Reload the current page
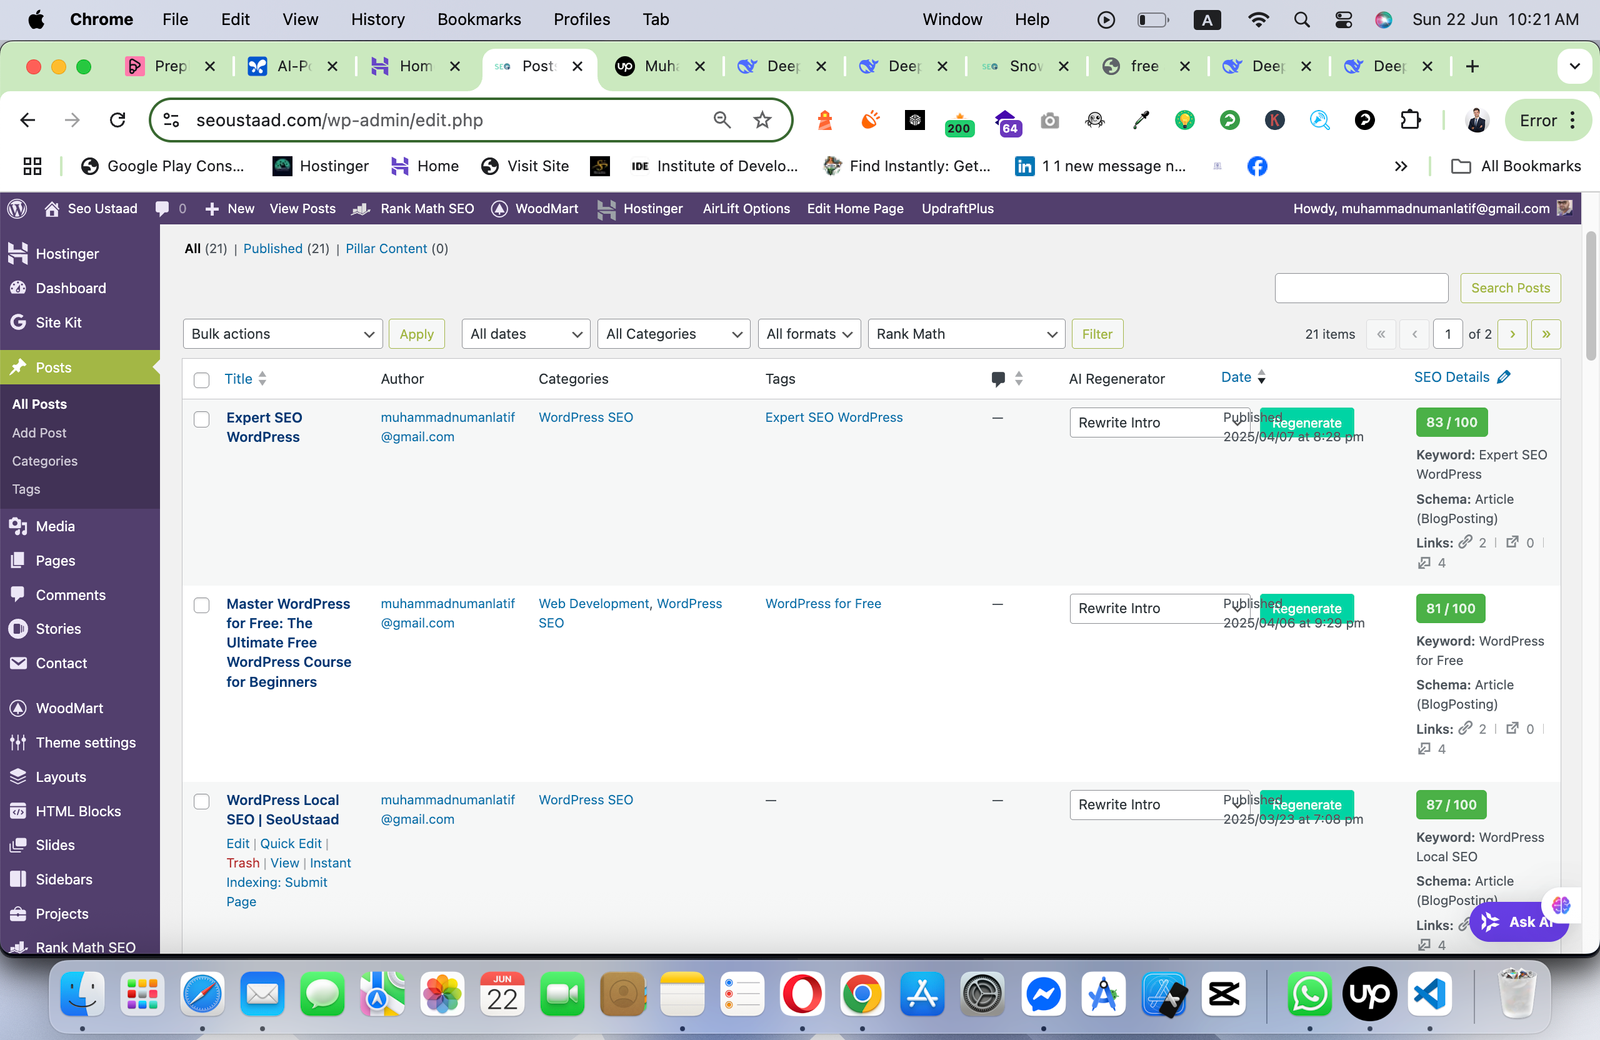This screenshot has width=1600, height=1040. pyautogui.click(x=118, y=120)
